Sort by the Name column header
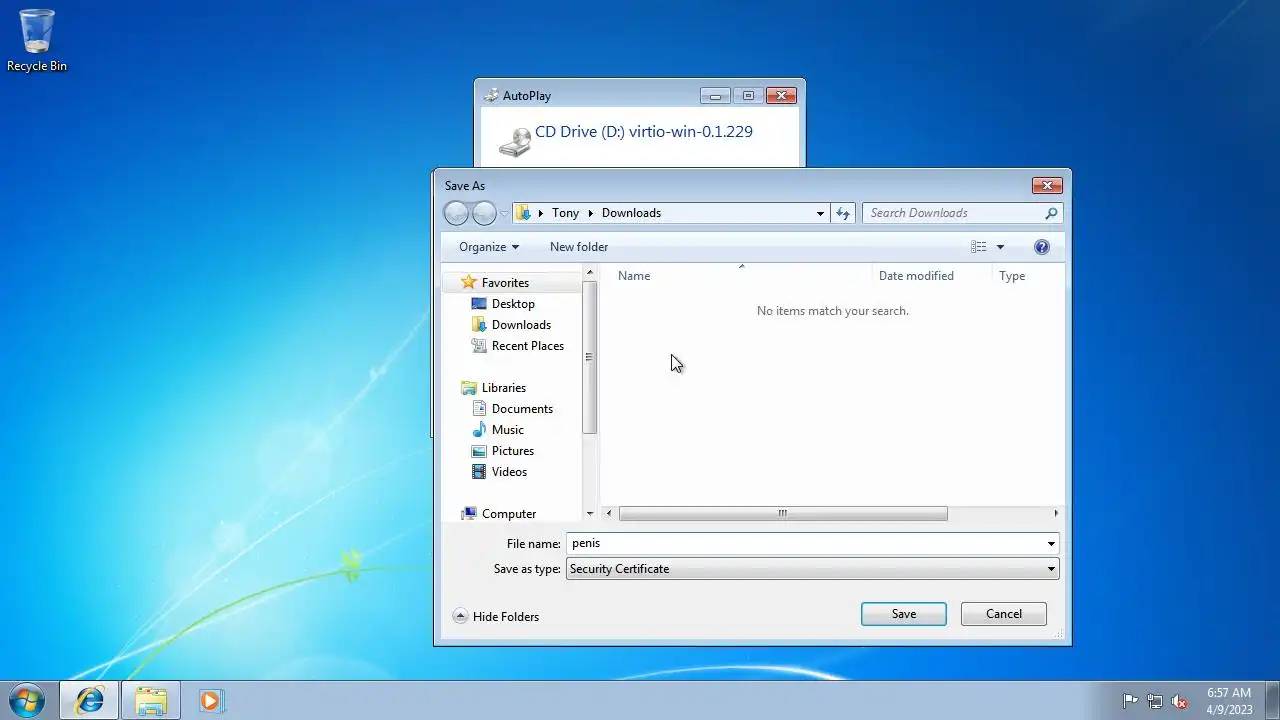The image size is (1280, 720). click(634, 276)
